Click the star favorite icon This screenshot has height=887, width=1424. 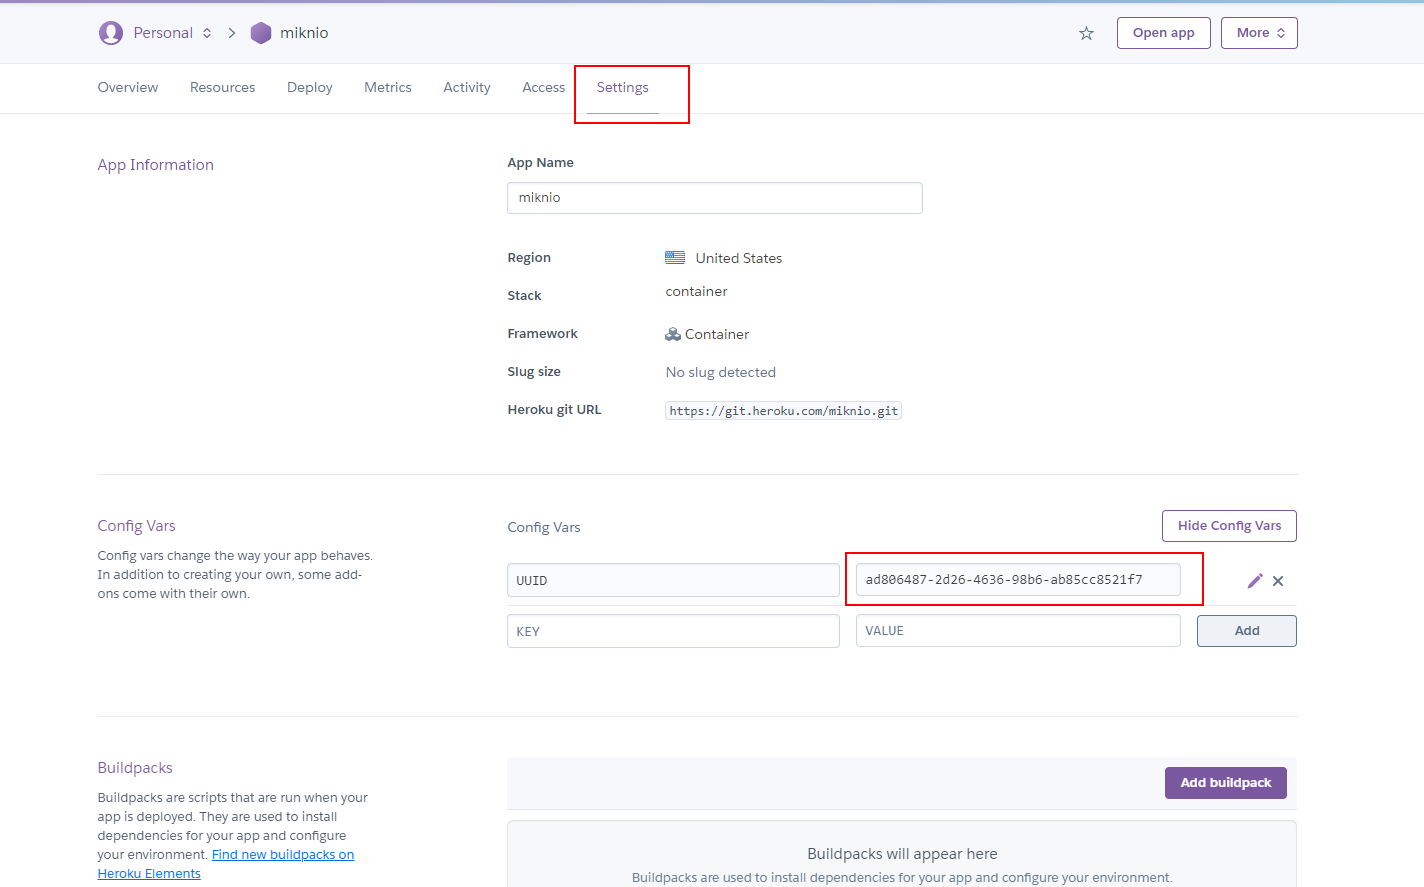coord(1086,34)
